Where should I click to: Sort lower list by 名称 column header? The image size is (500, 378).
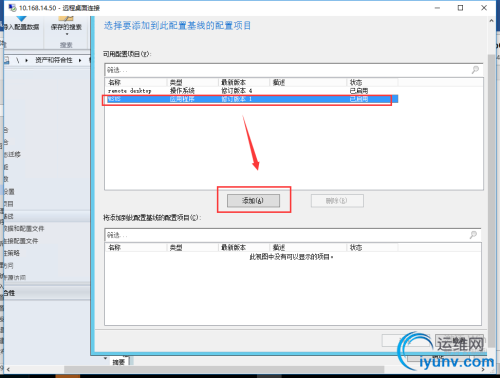tap(136, 247)
